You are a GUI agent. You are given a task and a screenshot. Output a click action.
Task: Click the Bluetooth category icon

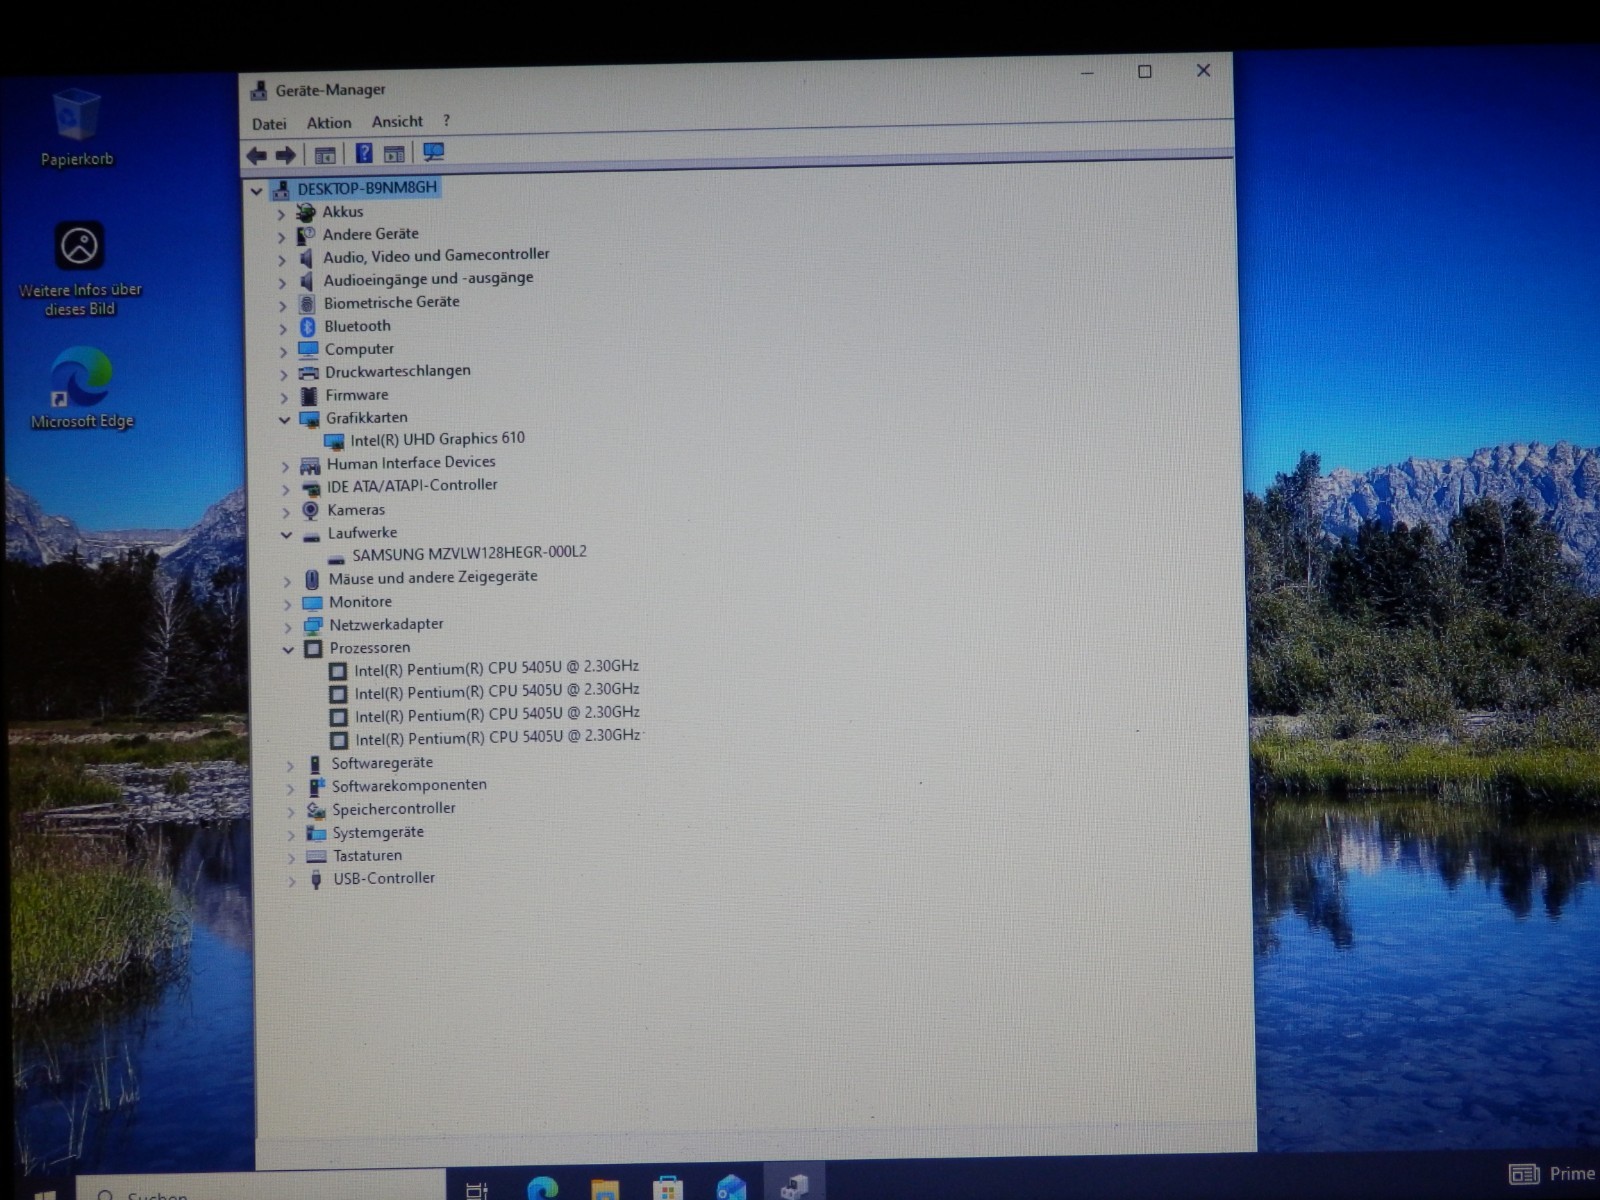click(x=308, y=327)
